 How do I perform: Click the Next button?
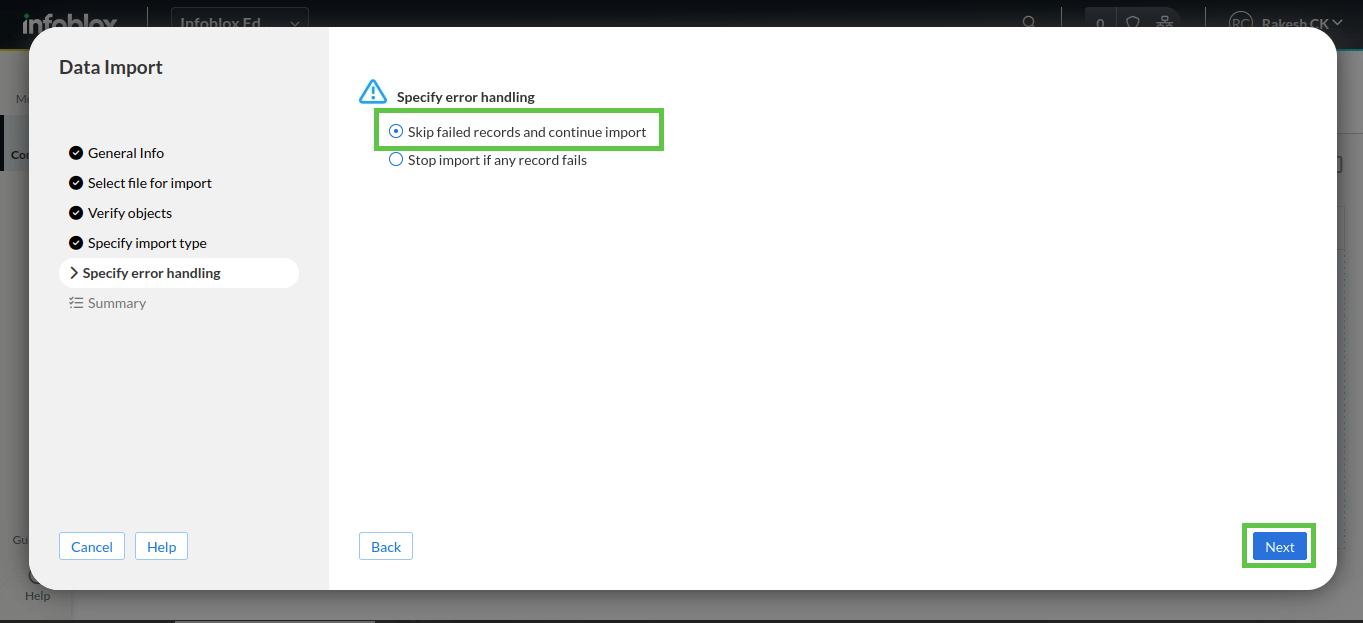click(1279, 546)
